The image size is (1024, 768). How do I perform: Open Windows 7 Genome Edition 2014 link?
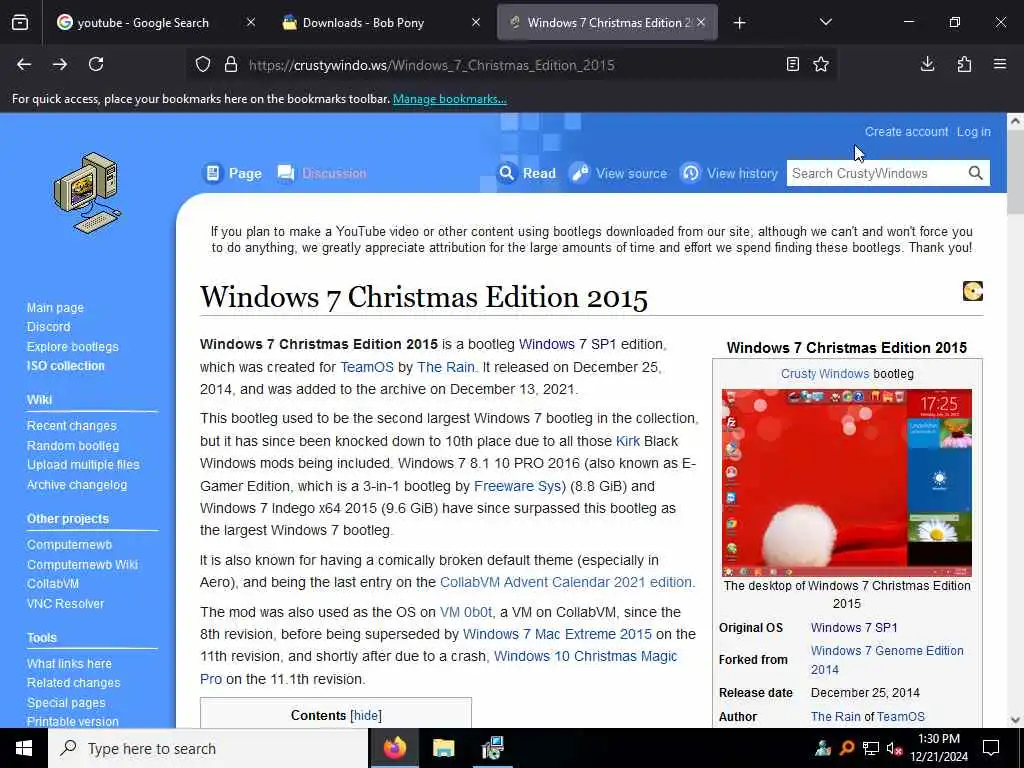pyautogui.click(x=887, y=660)
